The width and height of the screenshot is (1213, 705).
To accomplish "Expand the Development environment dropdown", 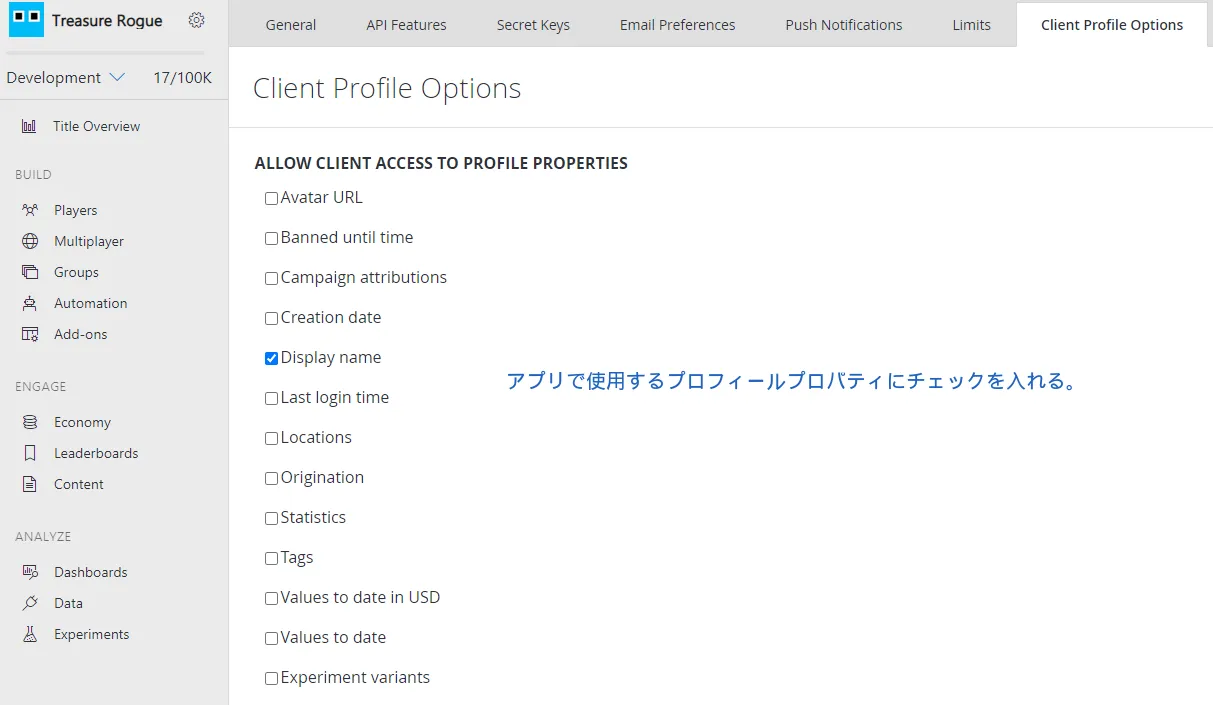I will (66, 77).
